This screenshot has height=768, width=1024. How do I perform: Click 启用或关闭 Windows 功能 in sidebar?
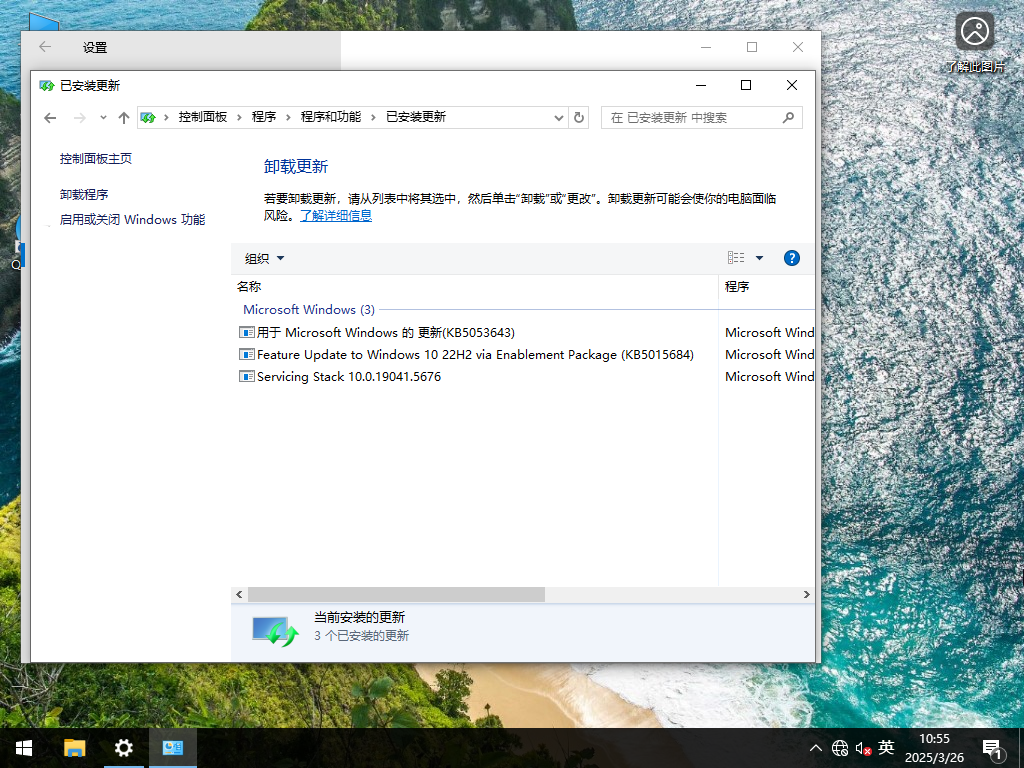[131, 219]
